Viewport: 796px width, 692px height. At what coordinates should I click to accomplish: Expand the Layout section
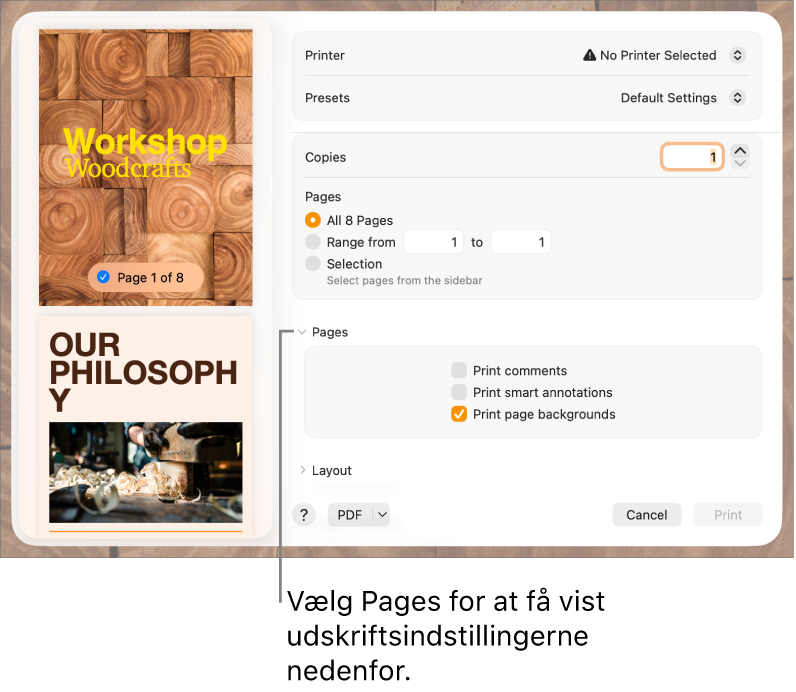[x=303, y=470]
